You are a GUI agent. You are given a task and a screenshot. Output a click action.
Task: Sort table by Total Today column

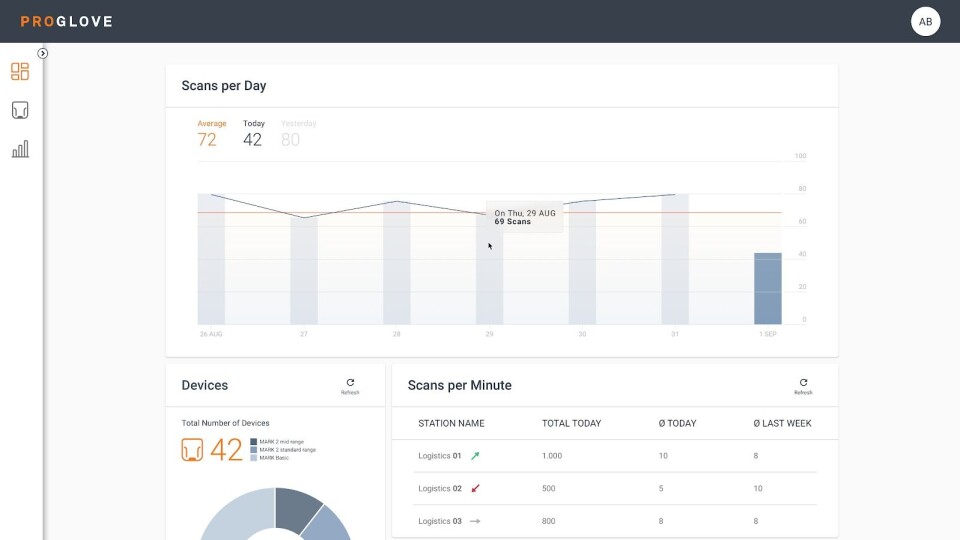point(571,423)
